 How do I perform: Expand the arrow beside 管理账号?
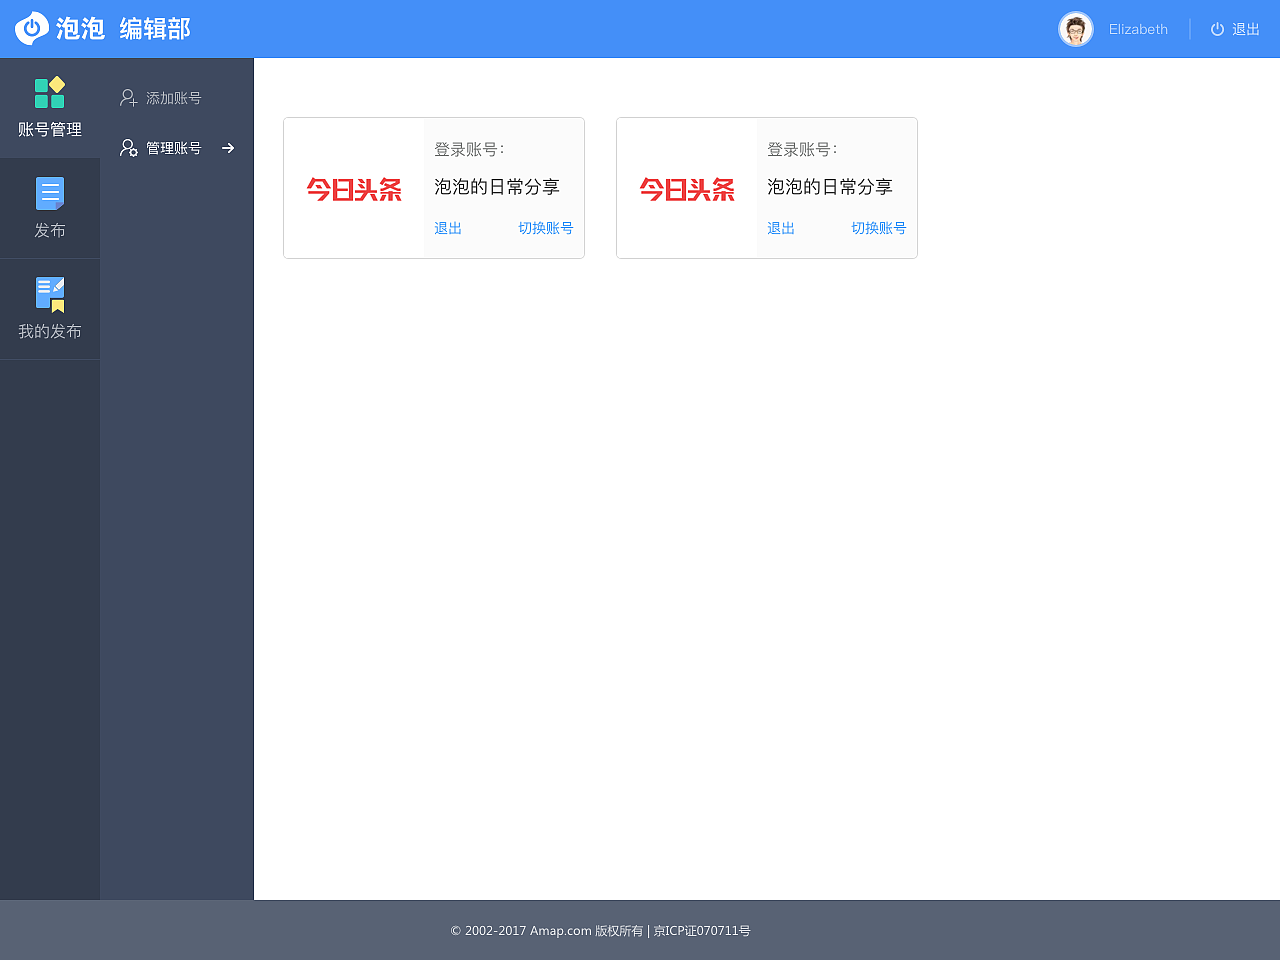[x=228, y=147]
